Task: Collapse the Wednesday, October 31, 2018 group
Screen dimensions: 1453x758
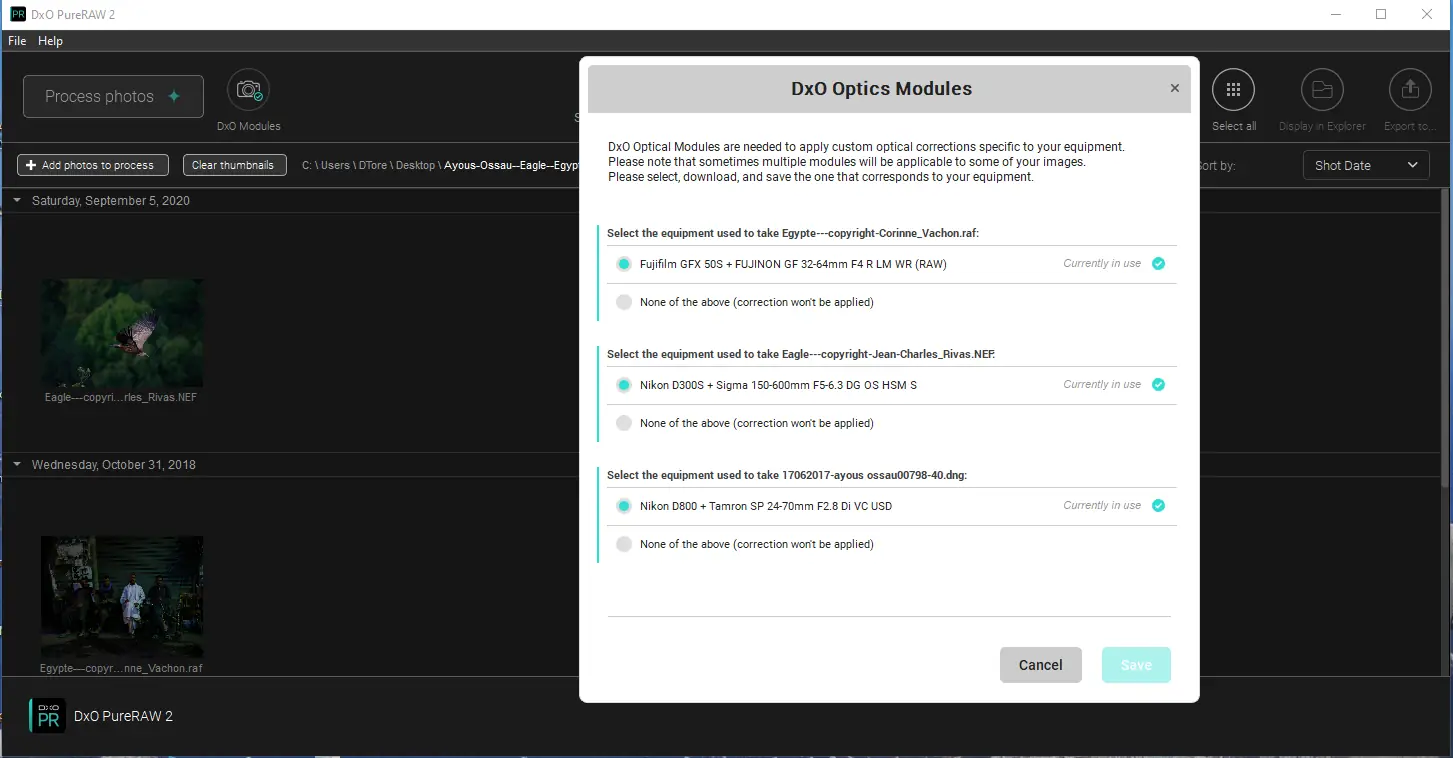Action: click(17, 465)
